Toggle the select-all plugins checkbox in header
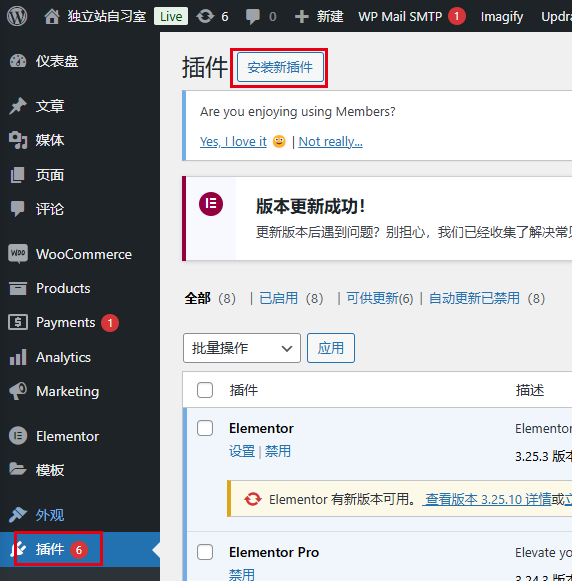This screenshot has width=572, height=581. click(205, 390)
